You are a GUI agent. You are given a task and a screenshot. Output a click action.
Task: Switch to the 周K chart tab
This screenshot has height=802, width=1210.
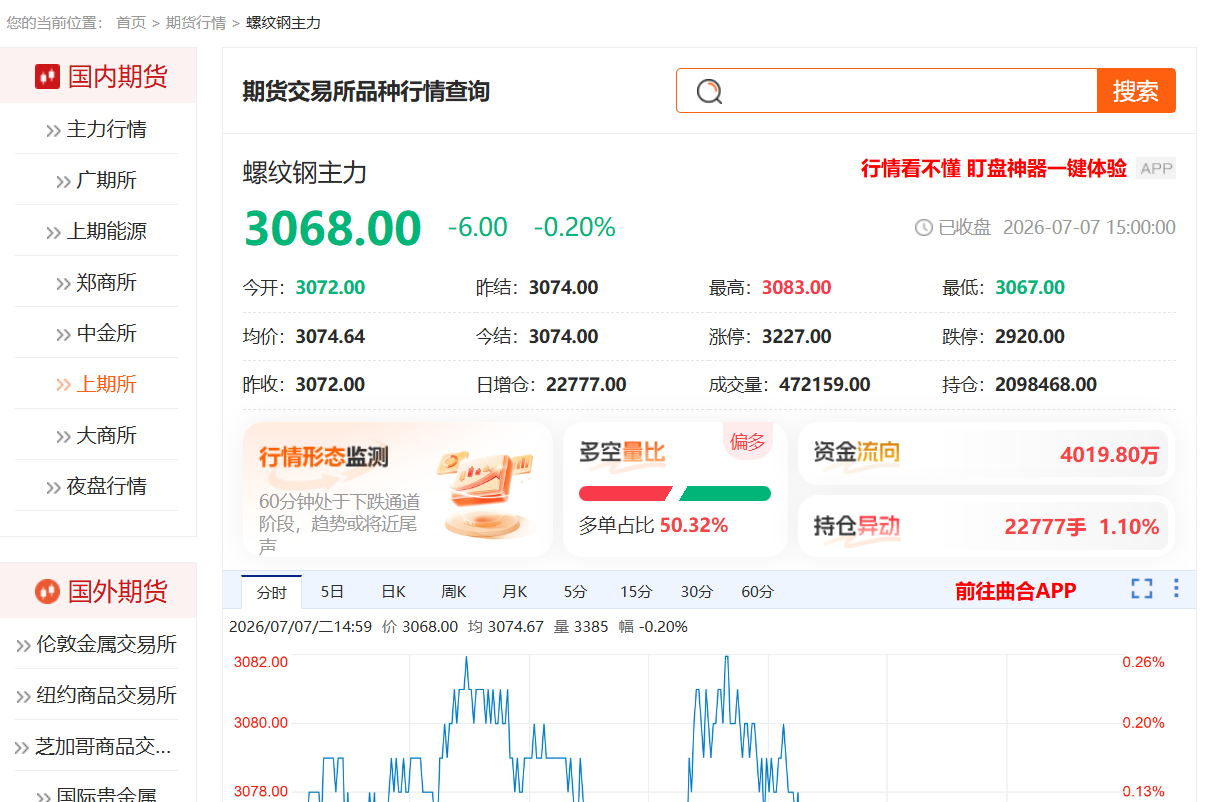(x=454, y=591)
